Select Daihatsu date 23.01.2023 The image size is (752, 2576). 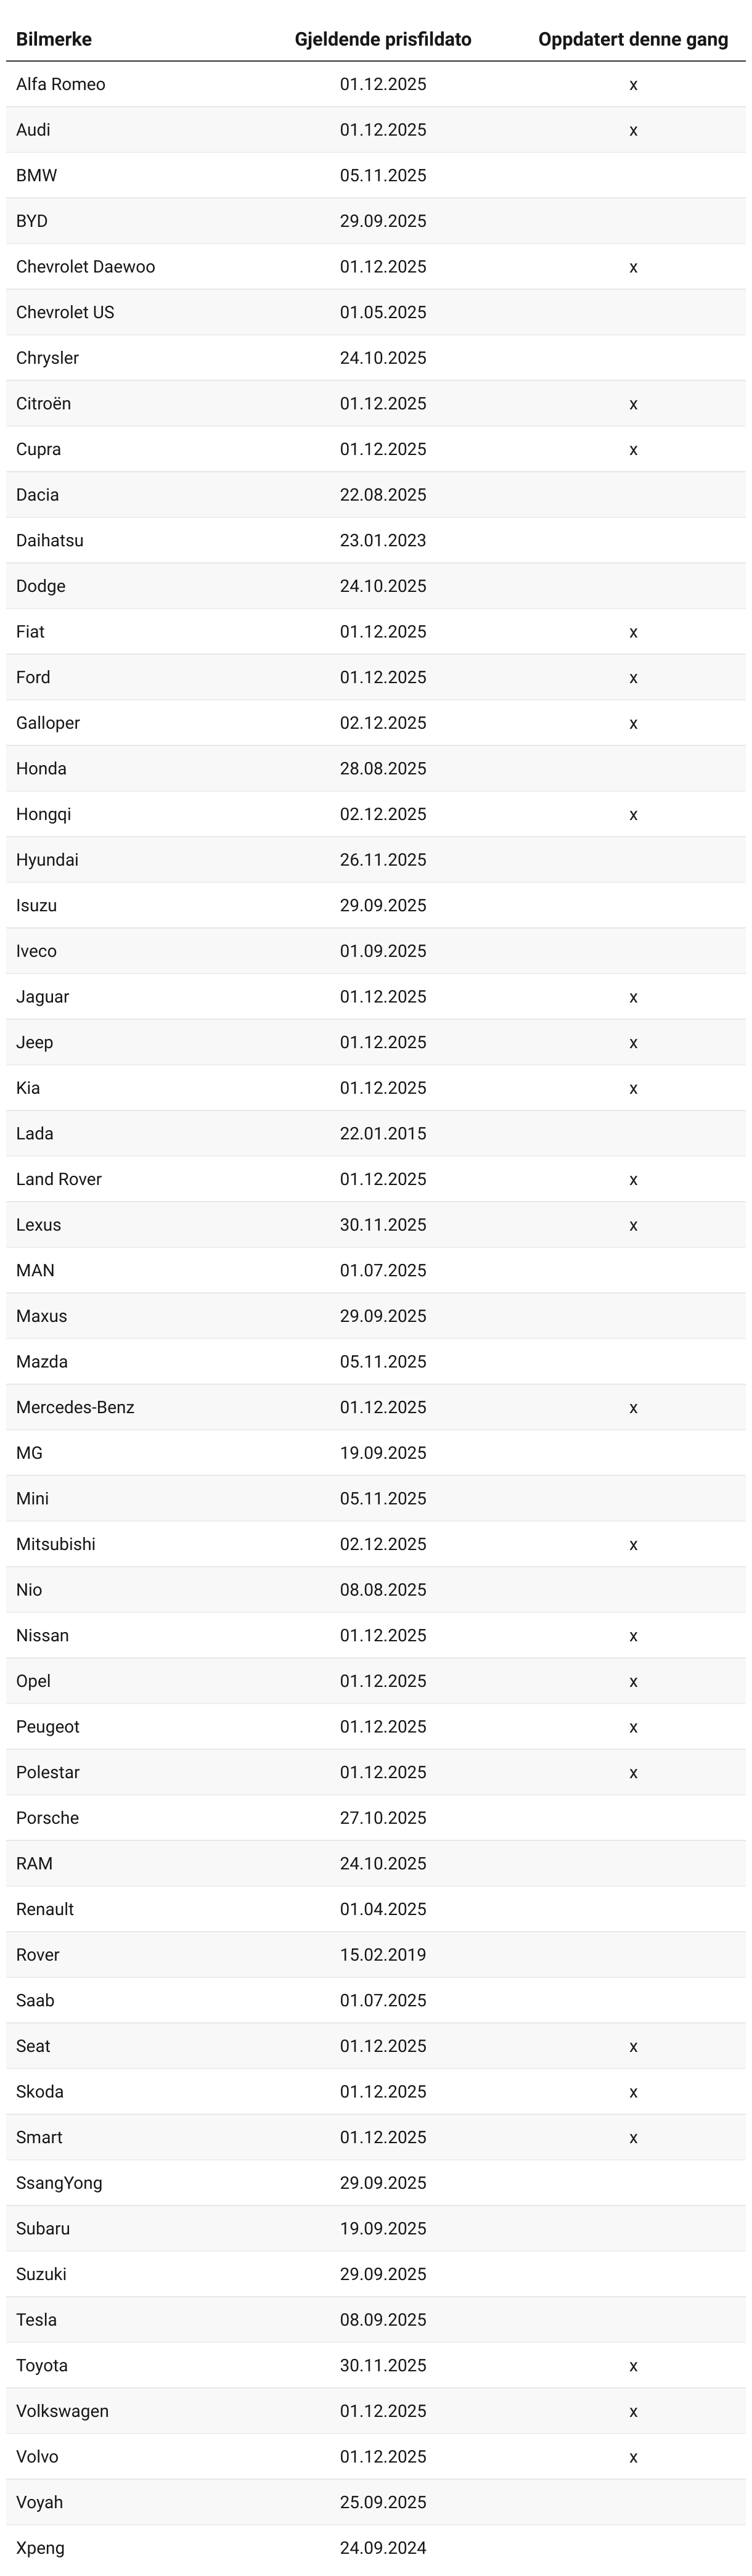click(383, 540)
